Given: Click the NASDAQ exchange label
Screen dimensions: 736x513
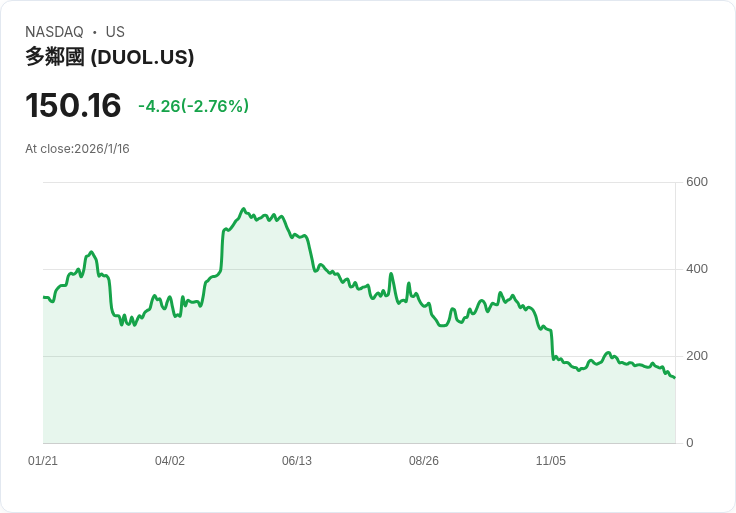Looking at the screenshot, I should coord(54,32).
